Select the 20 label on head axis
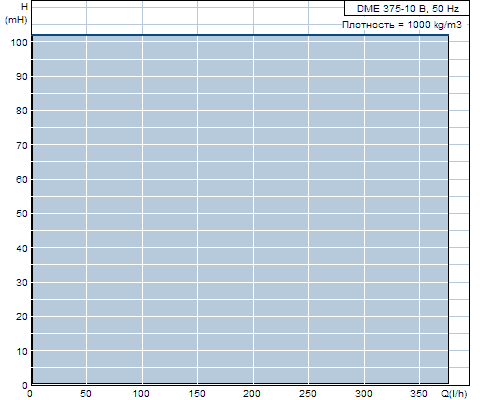The image size is (500, 400). coord(22,316)
